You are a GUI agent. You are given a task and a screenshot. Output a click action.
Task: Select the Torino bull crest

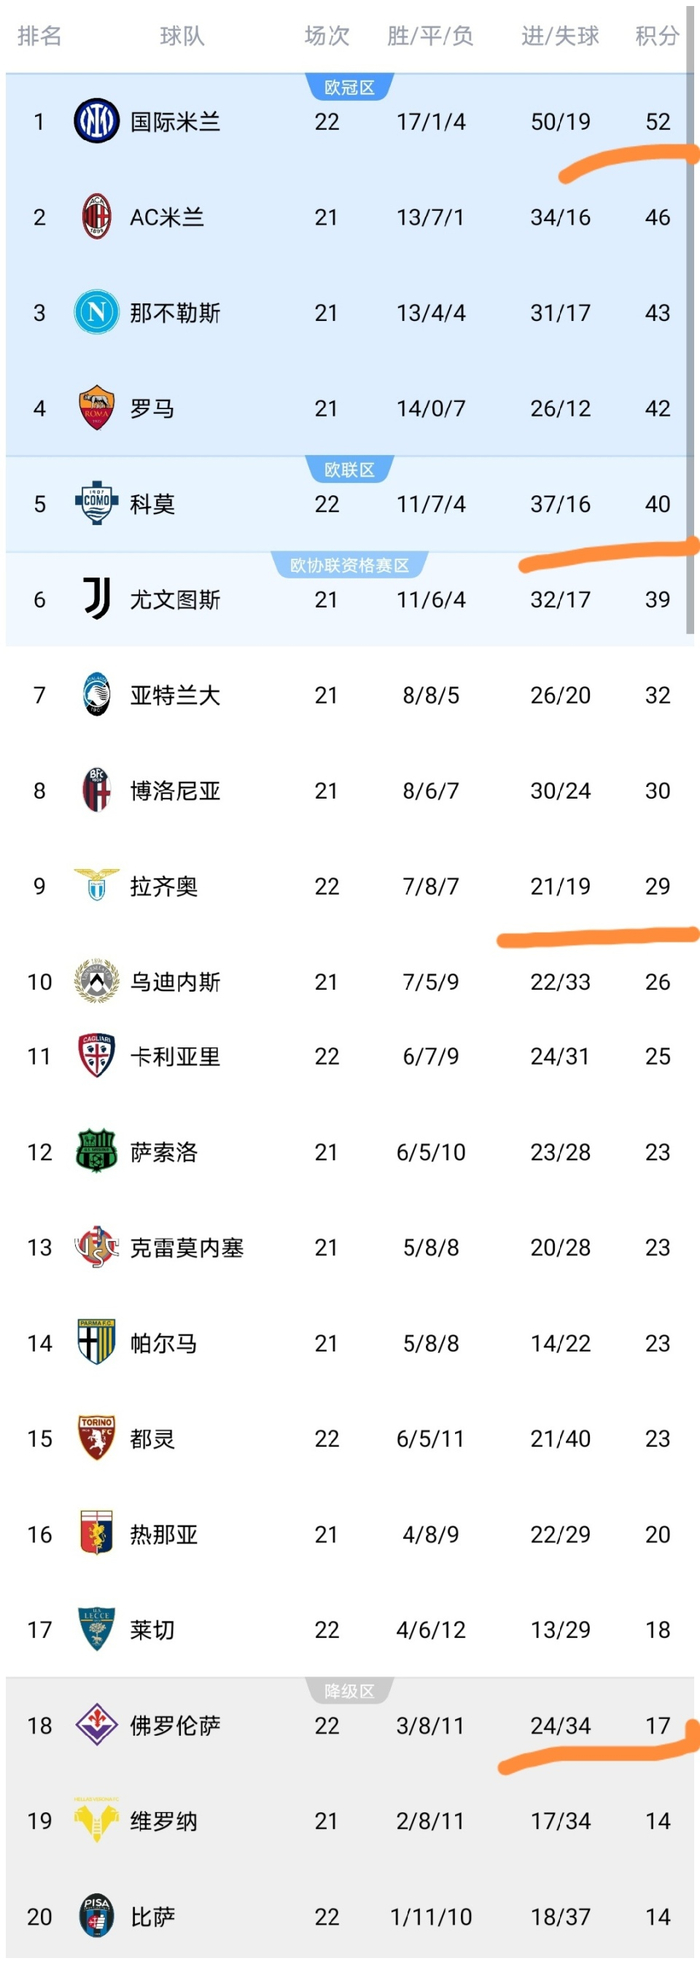pyautogui.click(x=97, y=1438)
